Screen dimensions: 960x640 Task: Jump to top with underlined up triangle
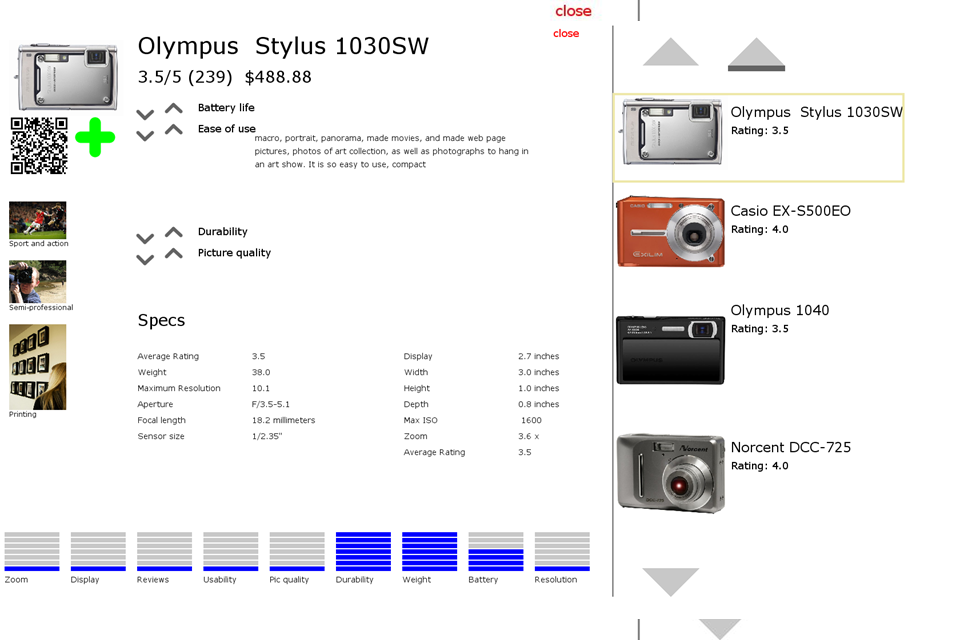click(756, 54)
